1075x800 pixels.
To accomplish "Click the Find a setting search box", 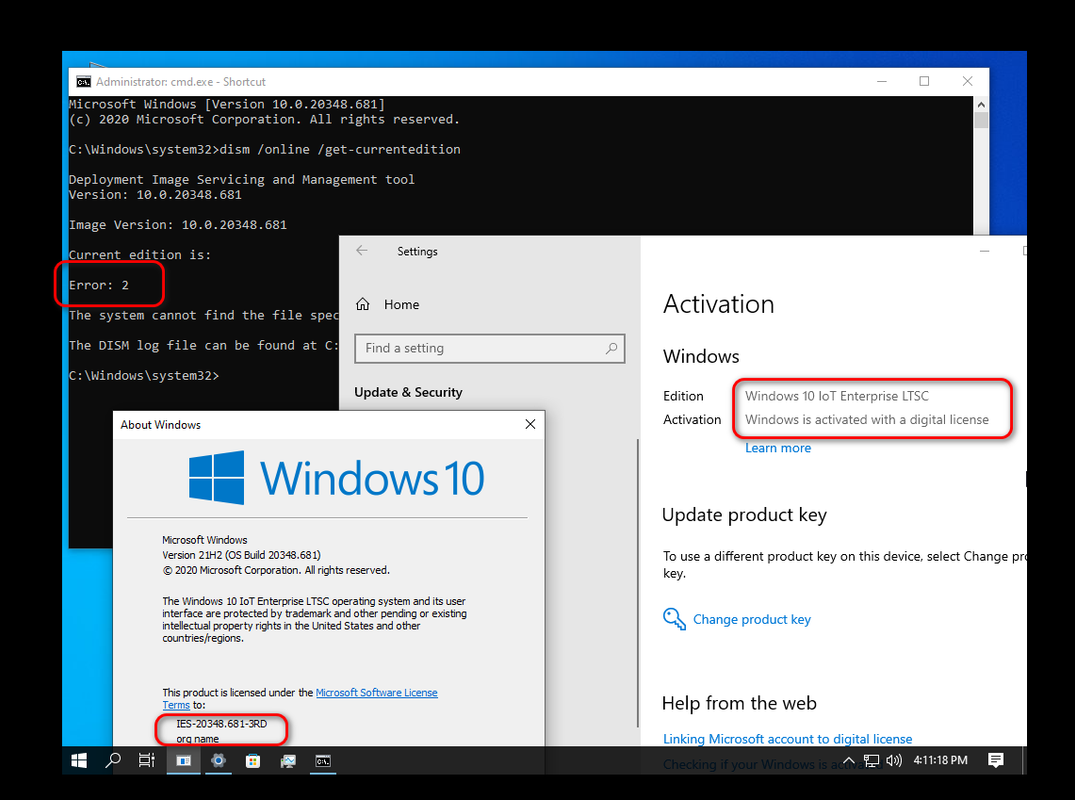I will coord(490,348).
